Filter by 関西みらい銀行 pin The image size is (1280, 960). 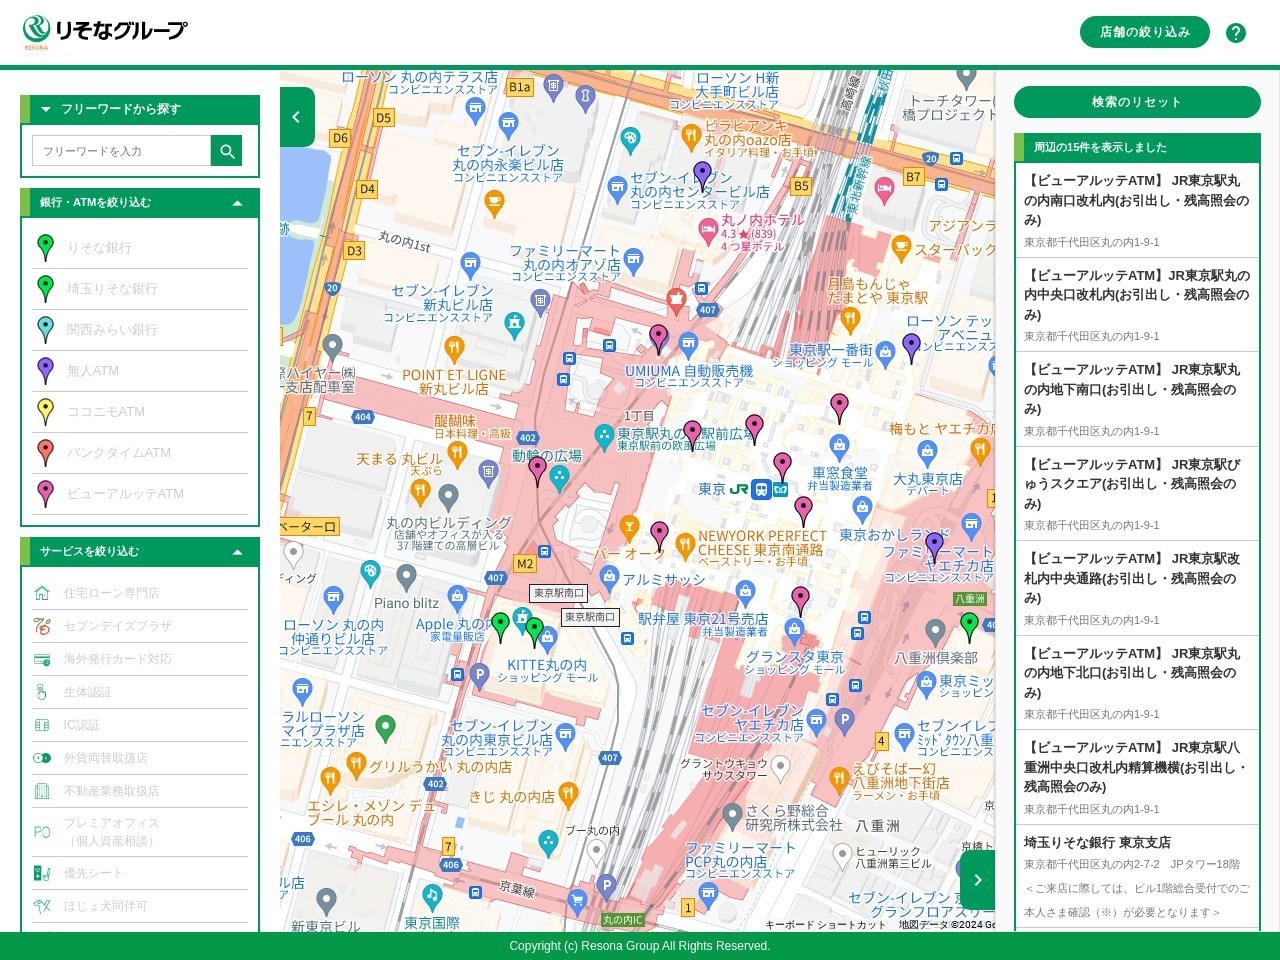tap(140, 330)
